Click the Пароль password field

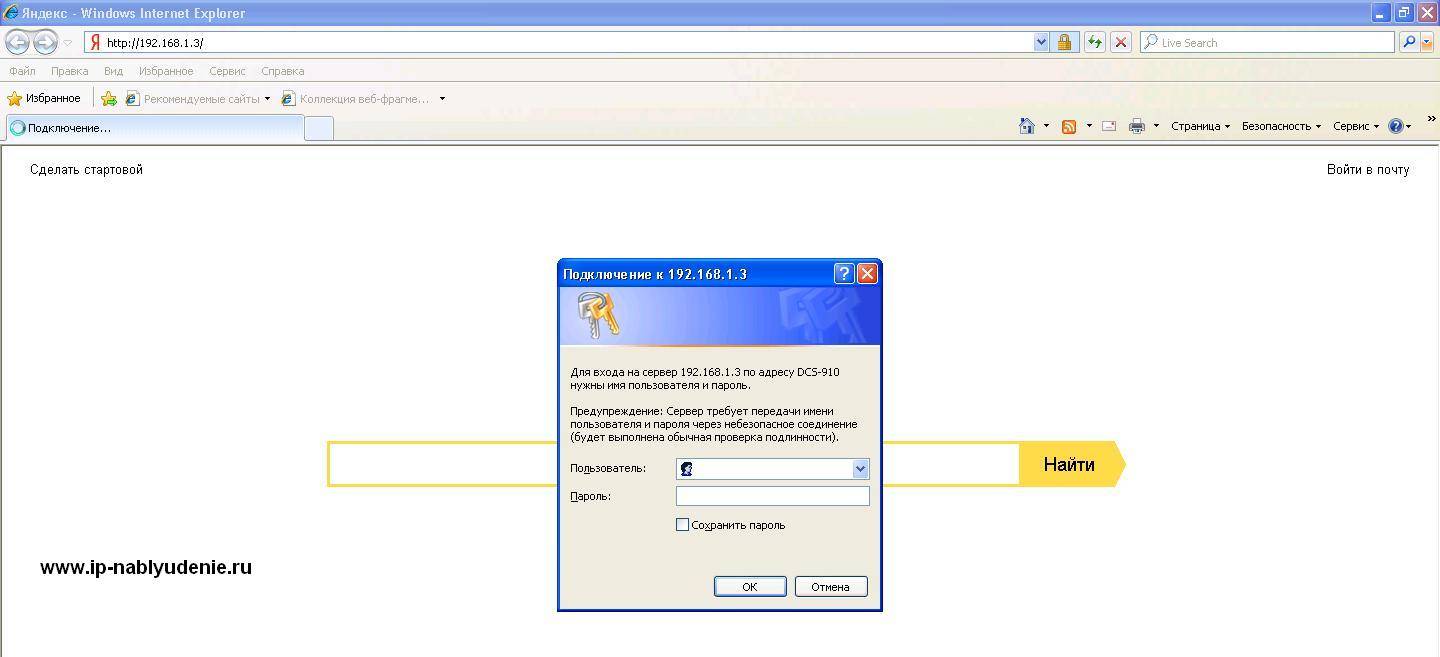pos(773,496)
